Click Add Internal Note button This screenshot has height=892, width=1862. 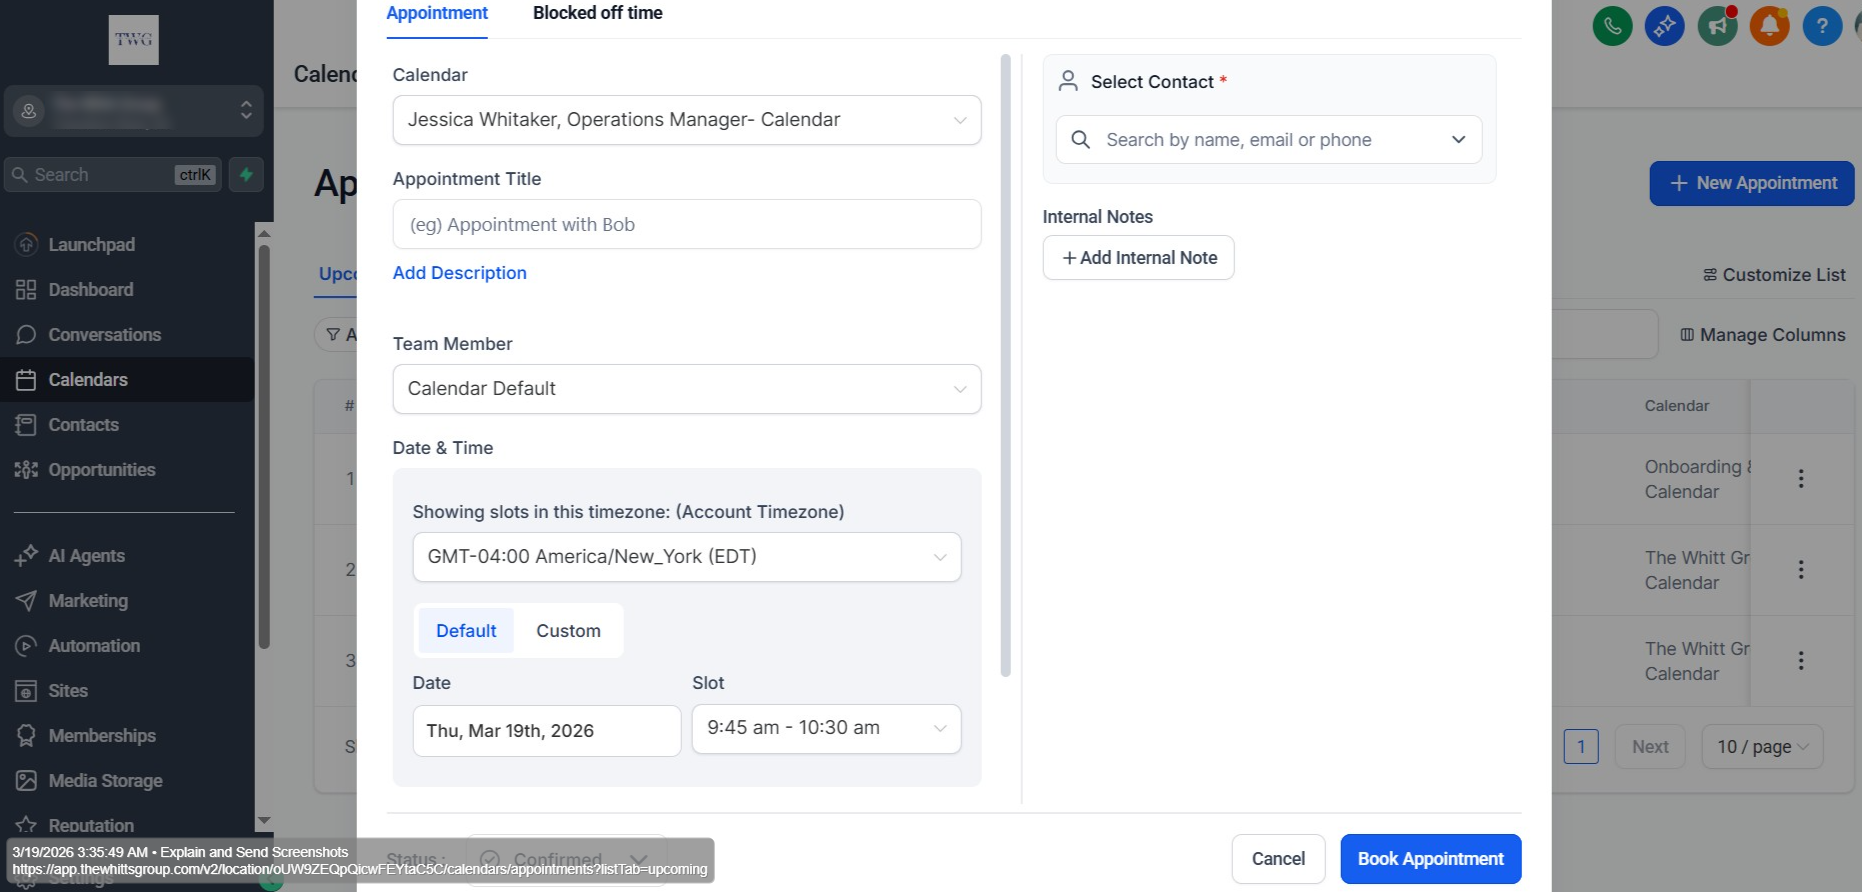click(x=1138, y=258)
